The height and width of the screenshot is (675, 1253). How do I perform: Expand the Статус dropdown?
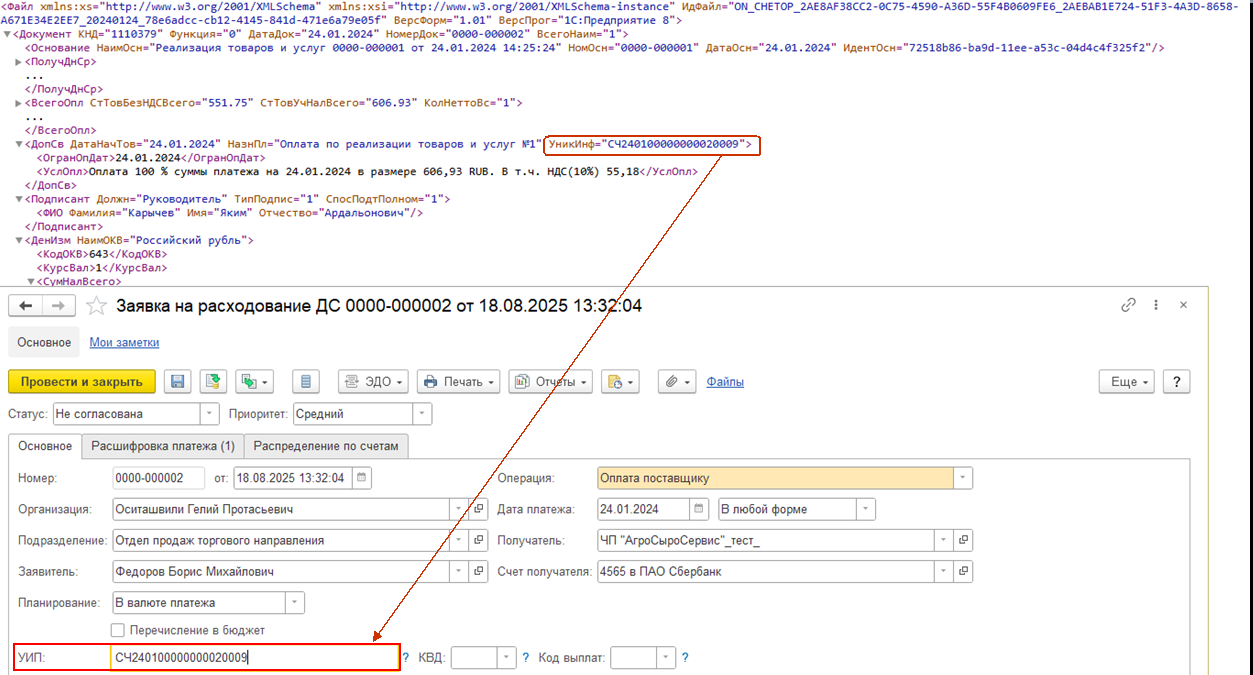click(x=210, y=413)
